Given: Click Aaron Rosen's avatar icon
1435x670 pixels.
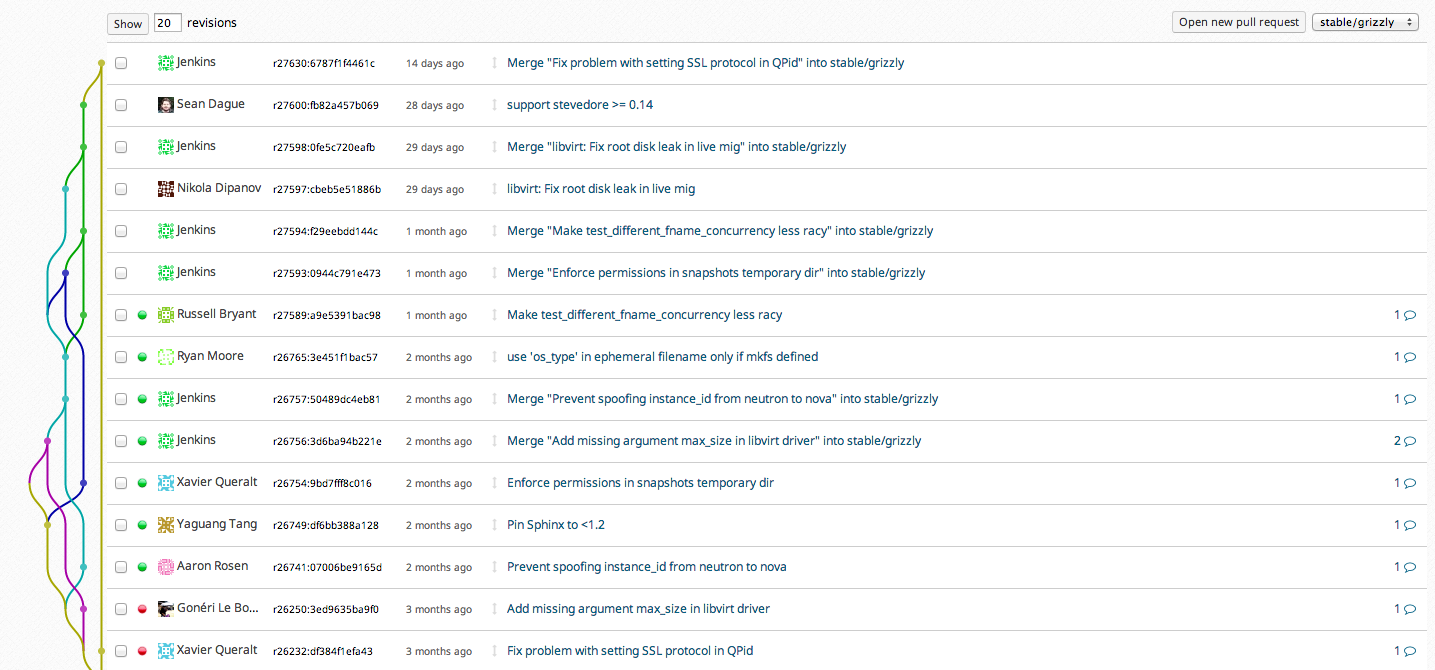Looking at the screenshot, I should click(166, 567).
